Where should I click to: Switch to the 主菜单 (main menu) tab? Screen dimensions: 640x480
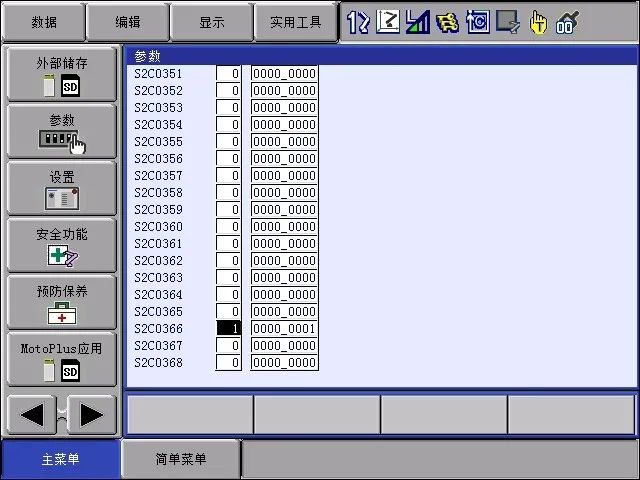pyautogui.click(x=60, y=460)
